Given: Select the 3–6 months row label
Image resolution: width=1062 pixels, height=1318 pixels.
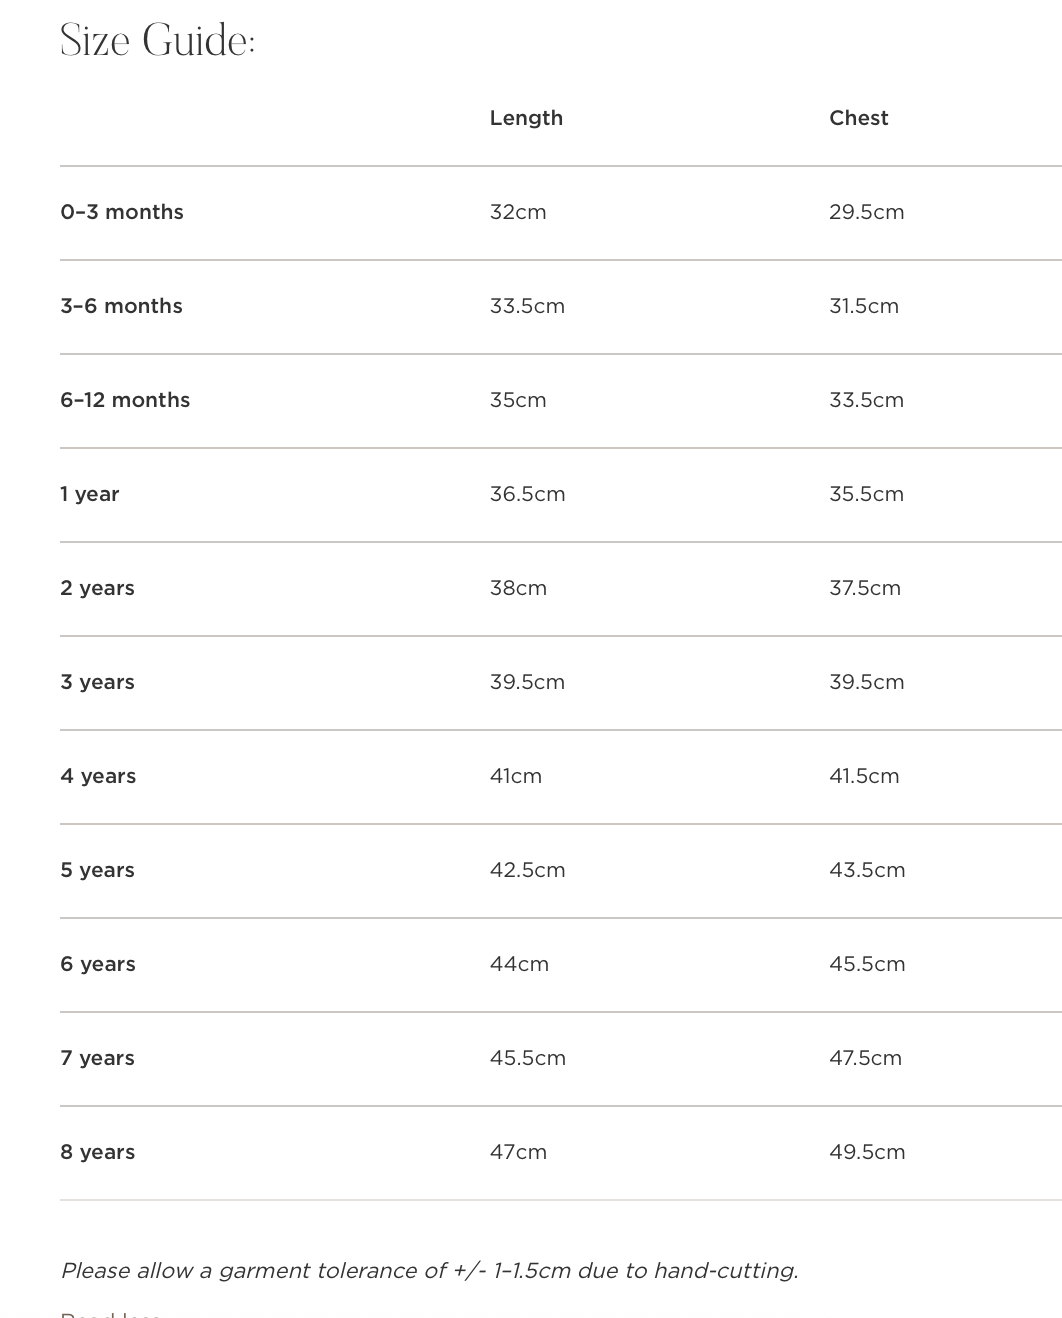Looking at the screenshot, I should [121, 306].
